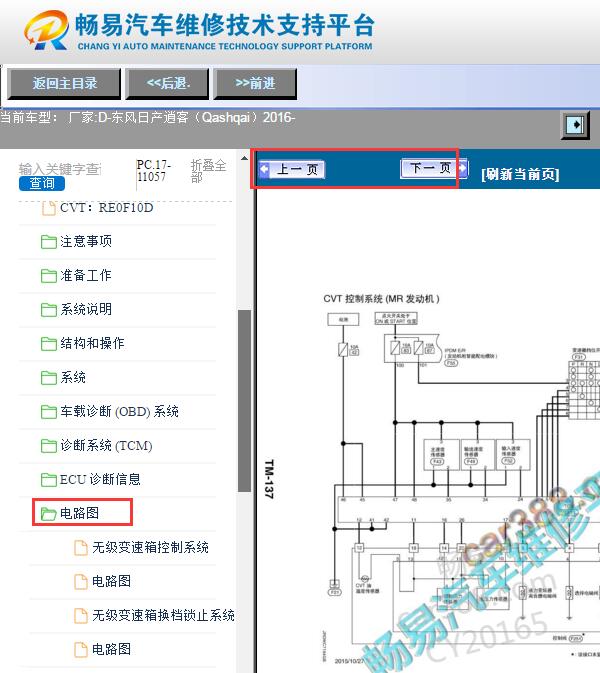Click the page icon beside 无级变速箱控制系统
Viewport: 600px width, 673px height.
81,547
